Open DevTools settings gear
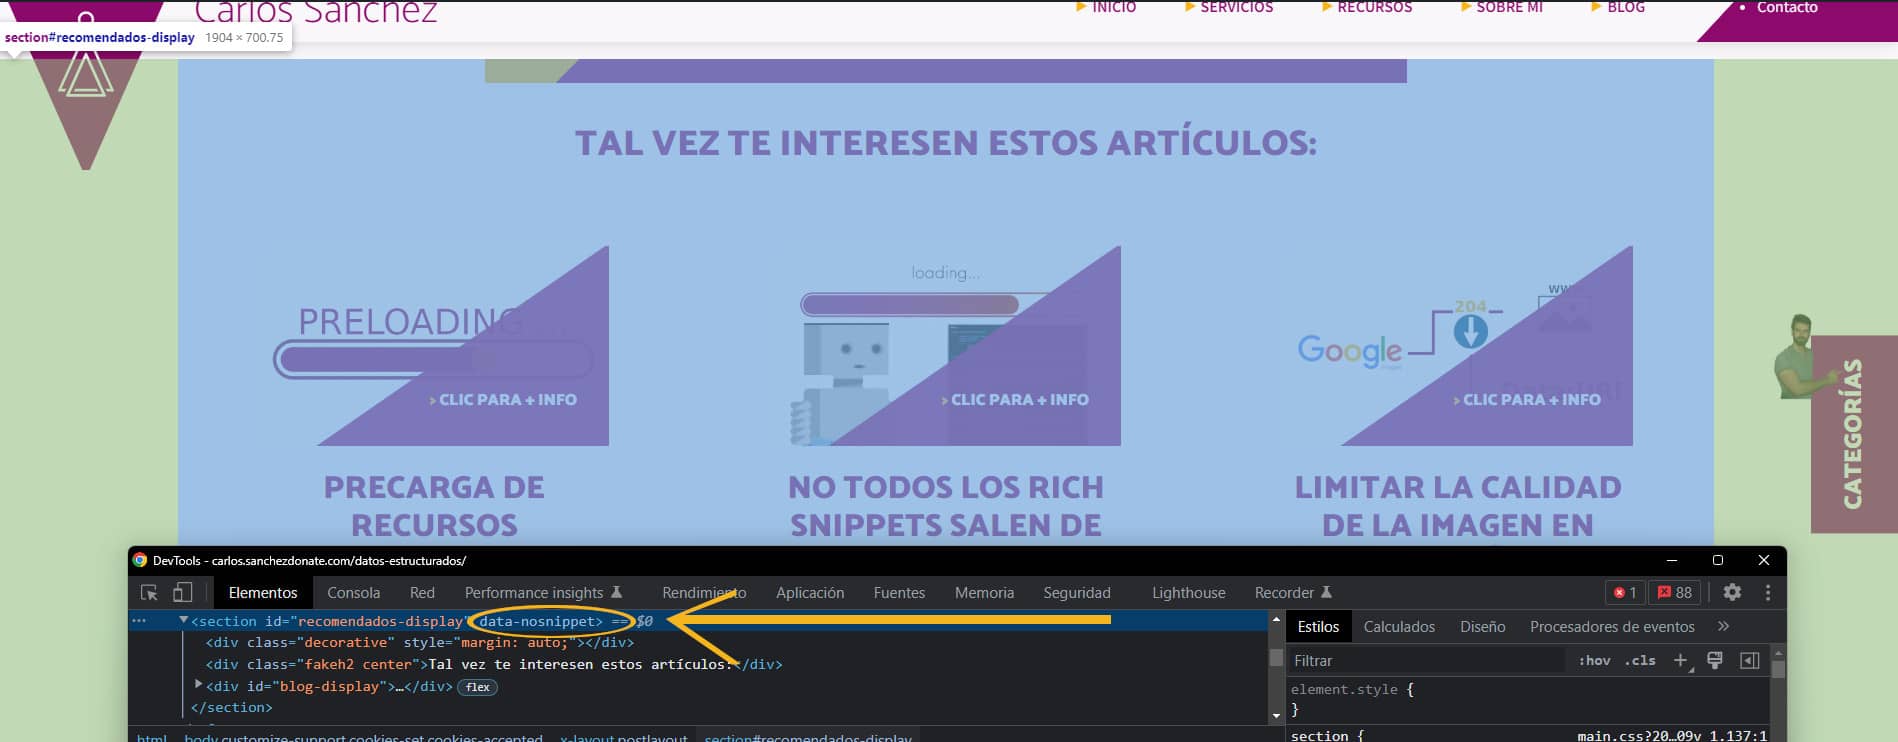Viewport: 1898px width, 742px height. click(x=1732, y=592)
